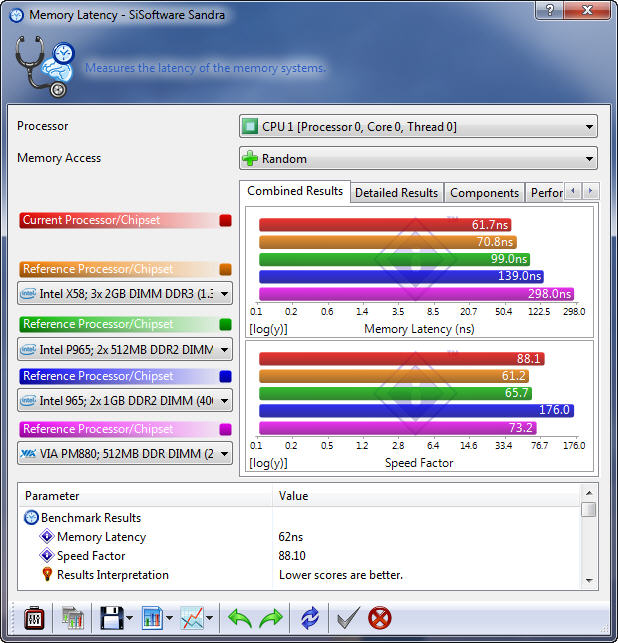Open the partially hidden Perfor tab
This screenshot has height=643, width=618.
[x=546, y=193]
